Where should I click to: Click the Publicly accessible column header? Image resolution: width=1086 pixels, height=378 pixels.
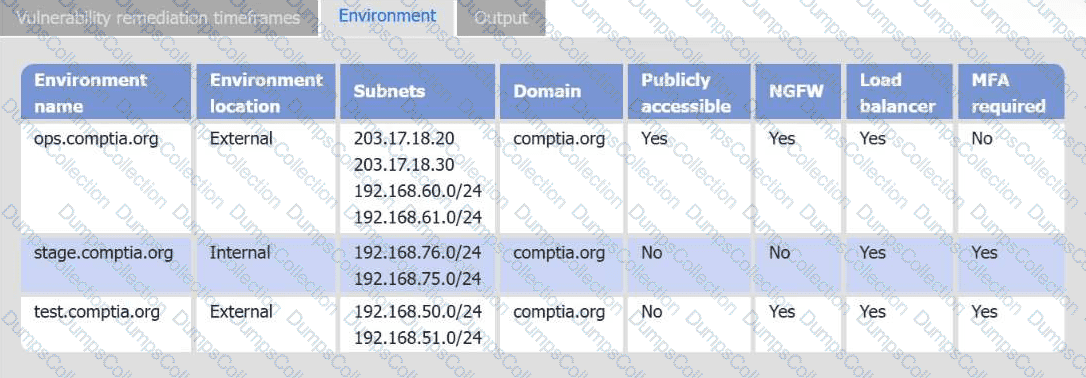[x=689, y=92]
